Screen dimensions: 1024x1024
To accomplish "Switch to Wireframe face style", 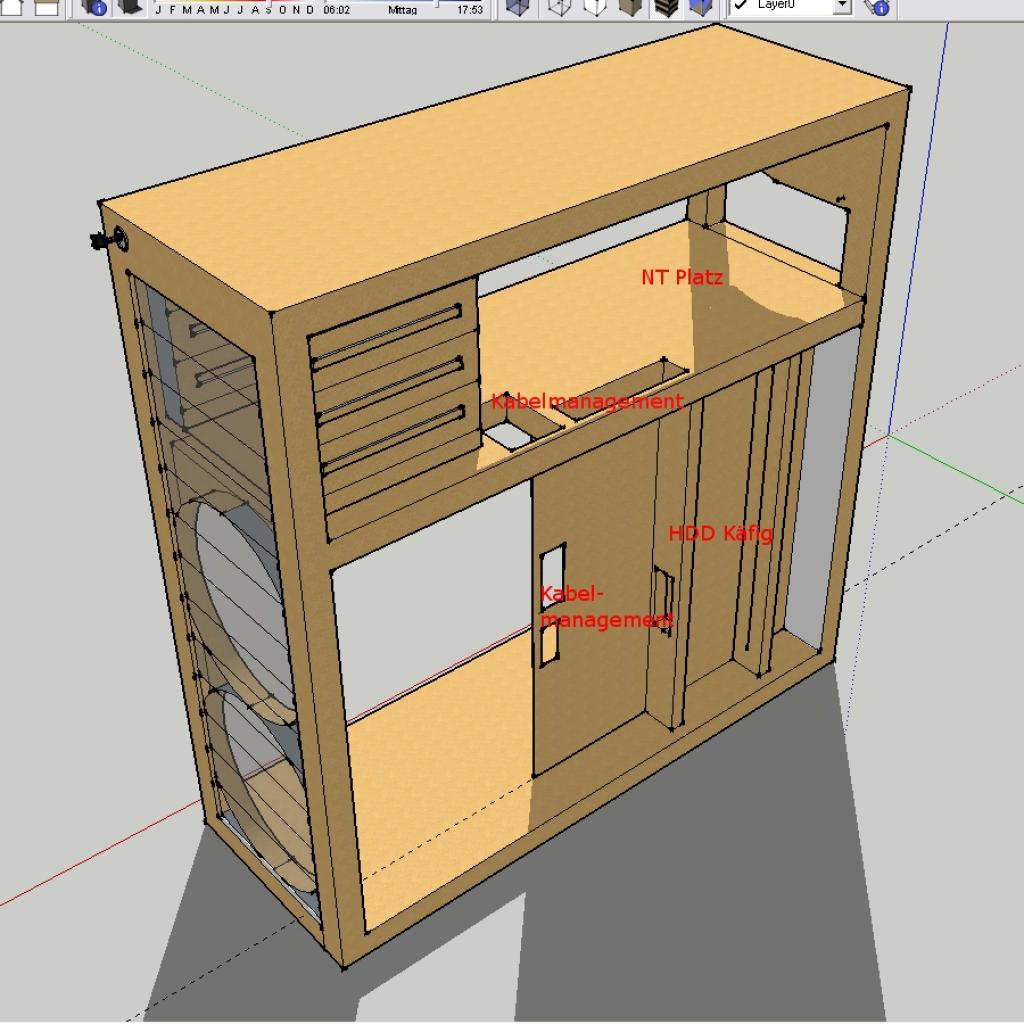I will coord(559,7).
